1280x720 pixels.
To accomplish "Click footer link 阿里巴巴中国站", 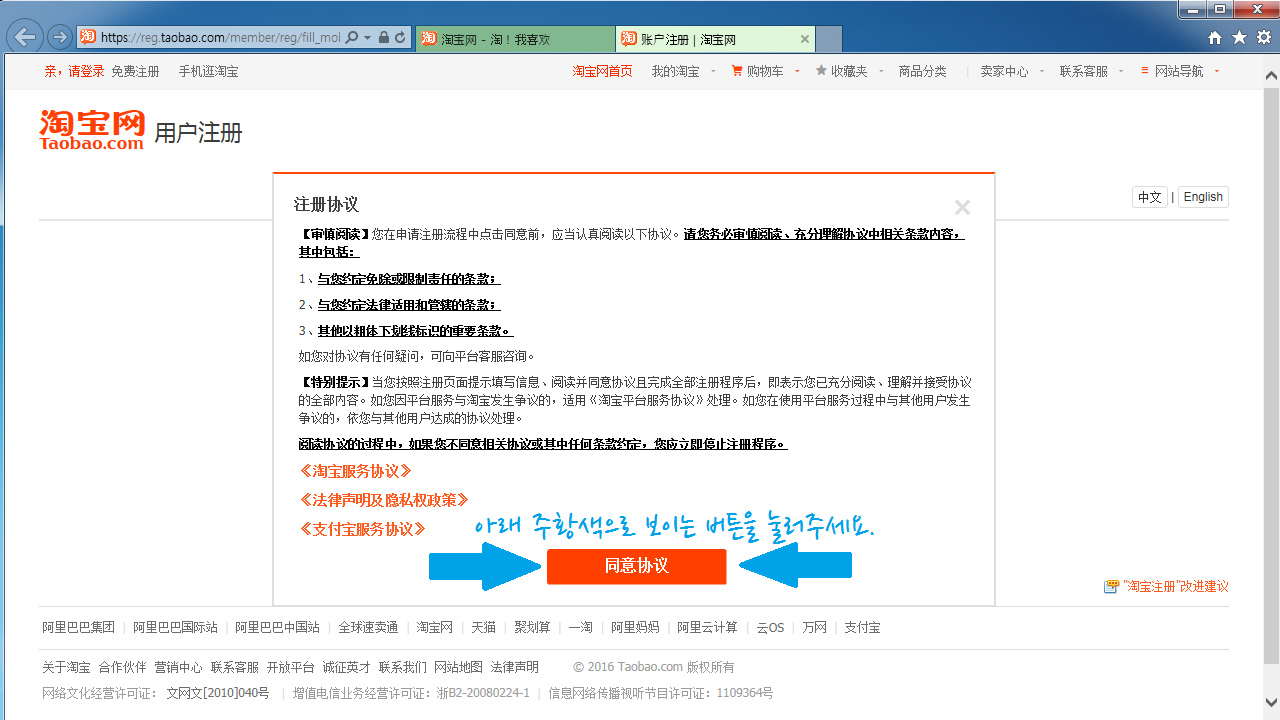I will [x=277, y=627].
